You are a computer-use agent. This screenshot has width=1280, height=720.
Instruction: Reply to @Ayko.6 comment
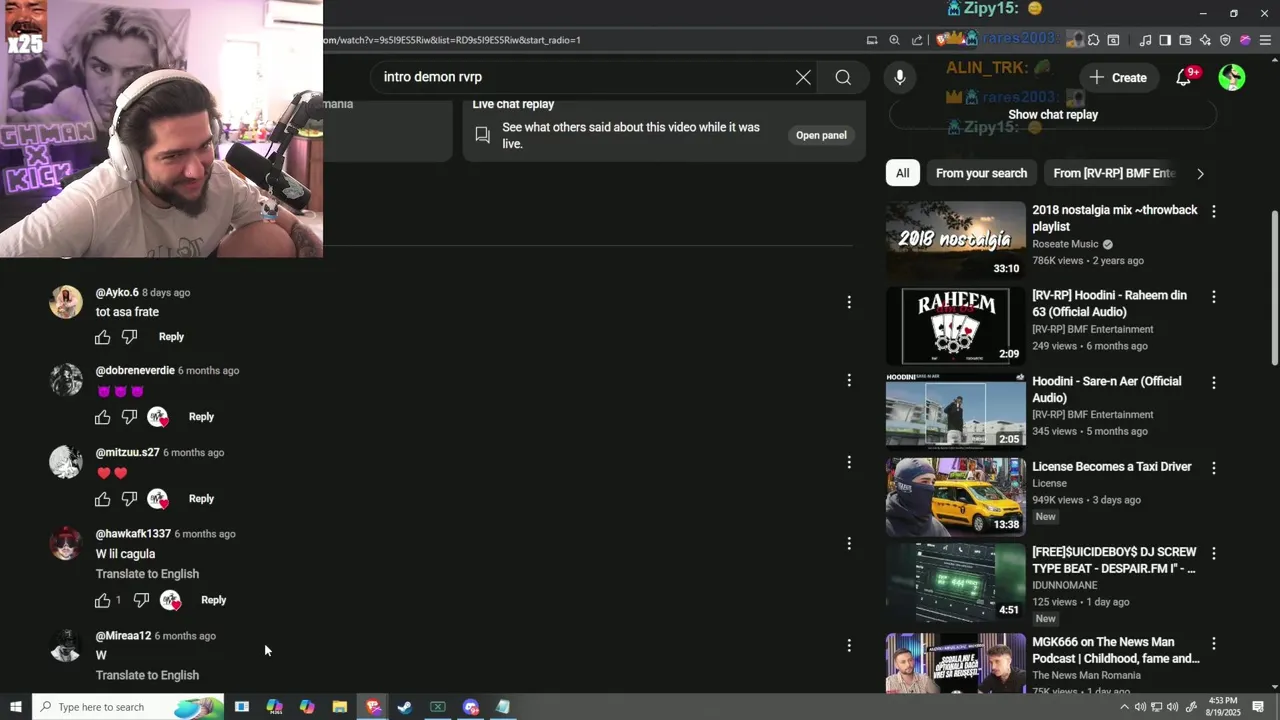(x=171, y=337)
